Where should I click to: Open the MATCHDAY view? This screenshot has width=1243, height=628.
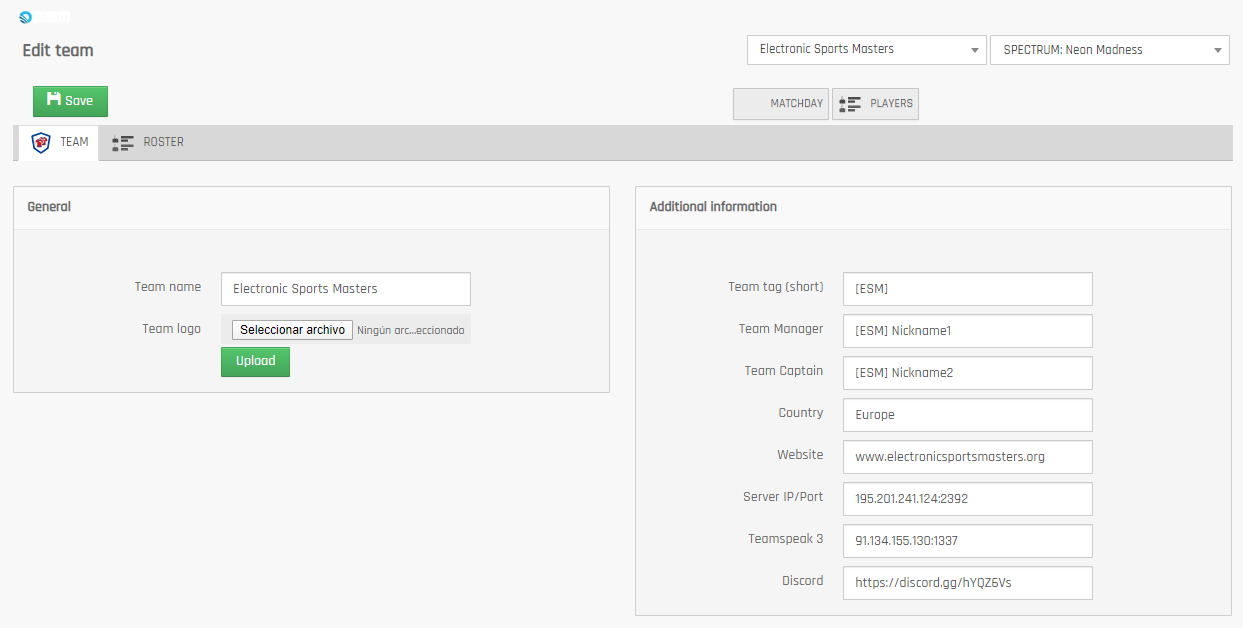point(781,104)
